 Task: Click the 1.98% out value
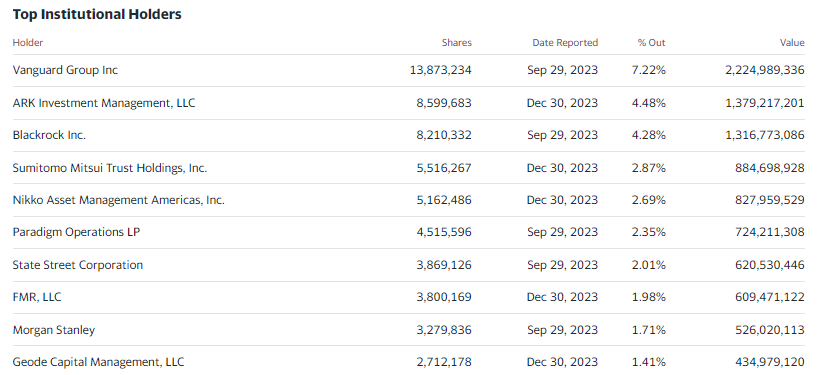[649, 297]
